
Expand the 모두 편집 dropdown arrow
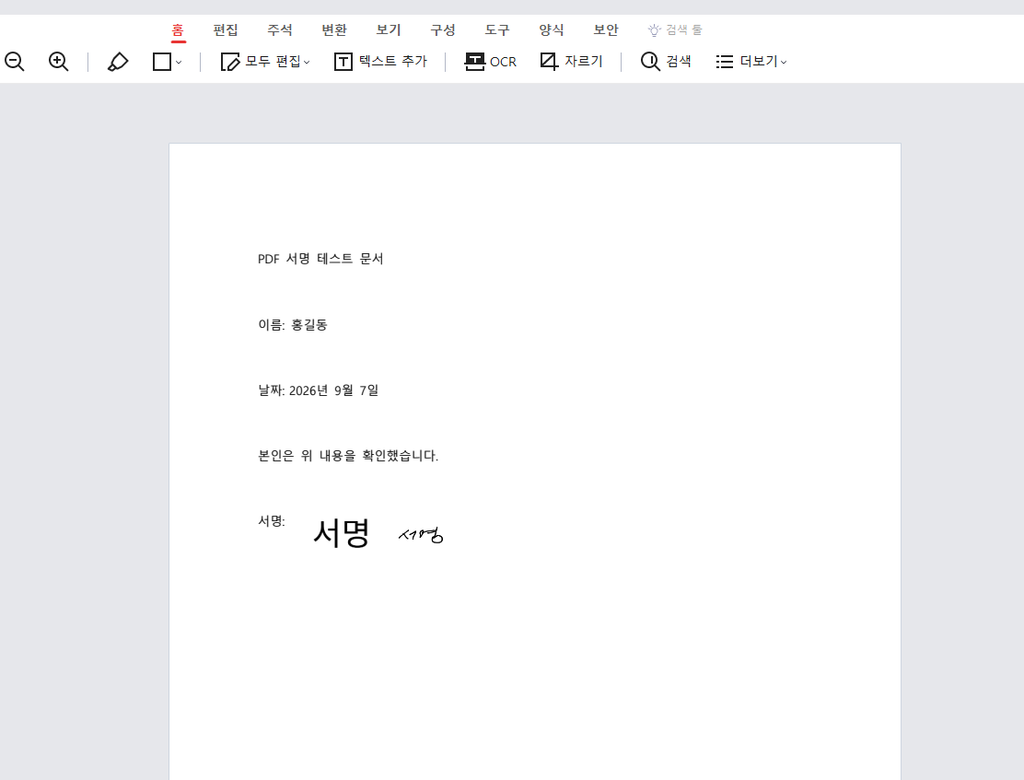307,62
